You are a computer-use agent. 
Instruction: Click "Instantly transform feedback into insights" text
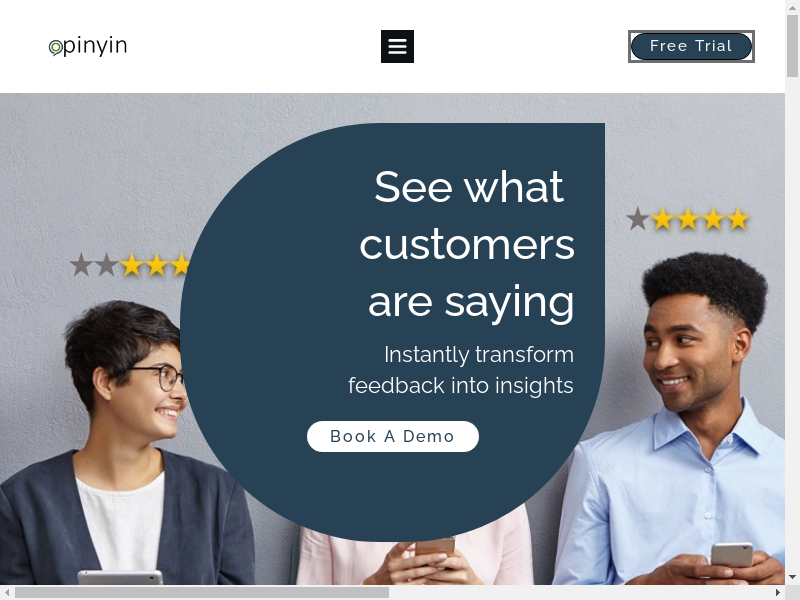pos(461,370)
